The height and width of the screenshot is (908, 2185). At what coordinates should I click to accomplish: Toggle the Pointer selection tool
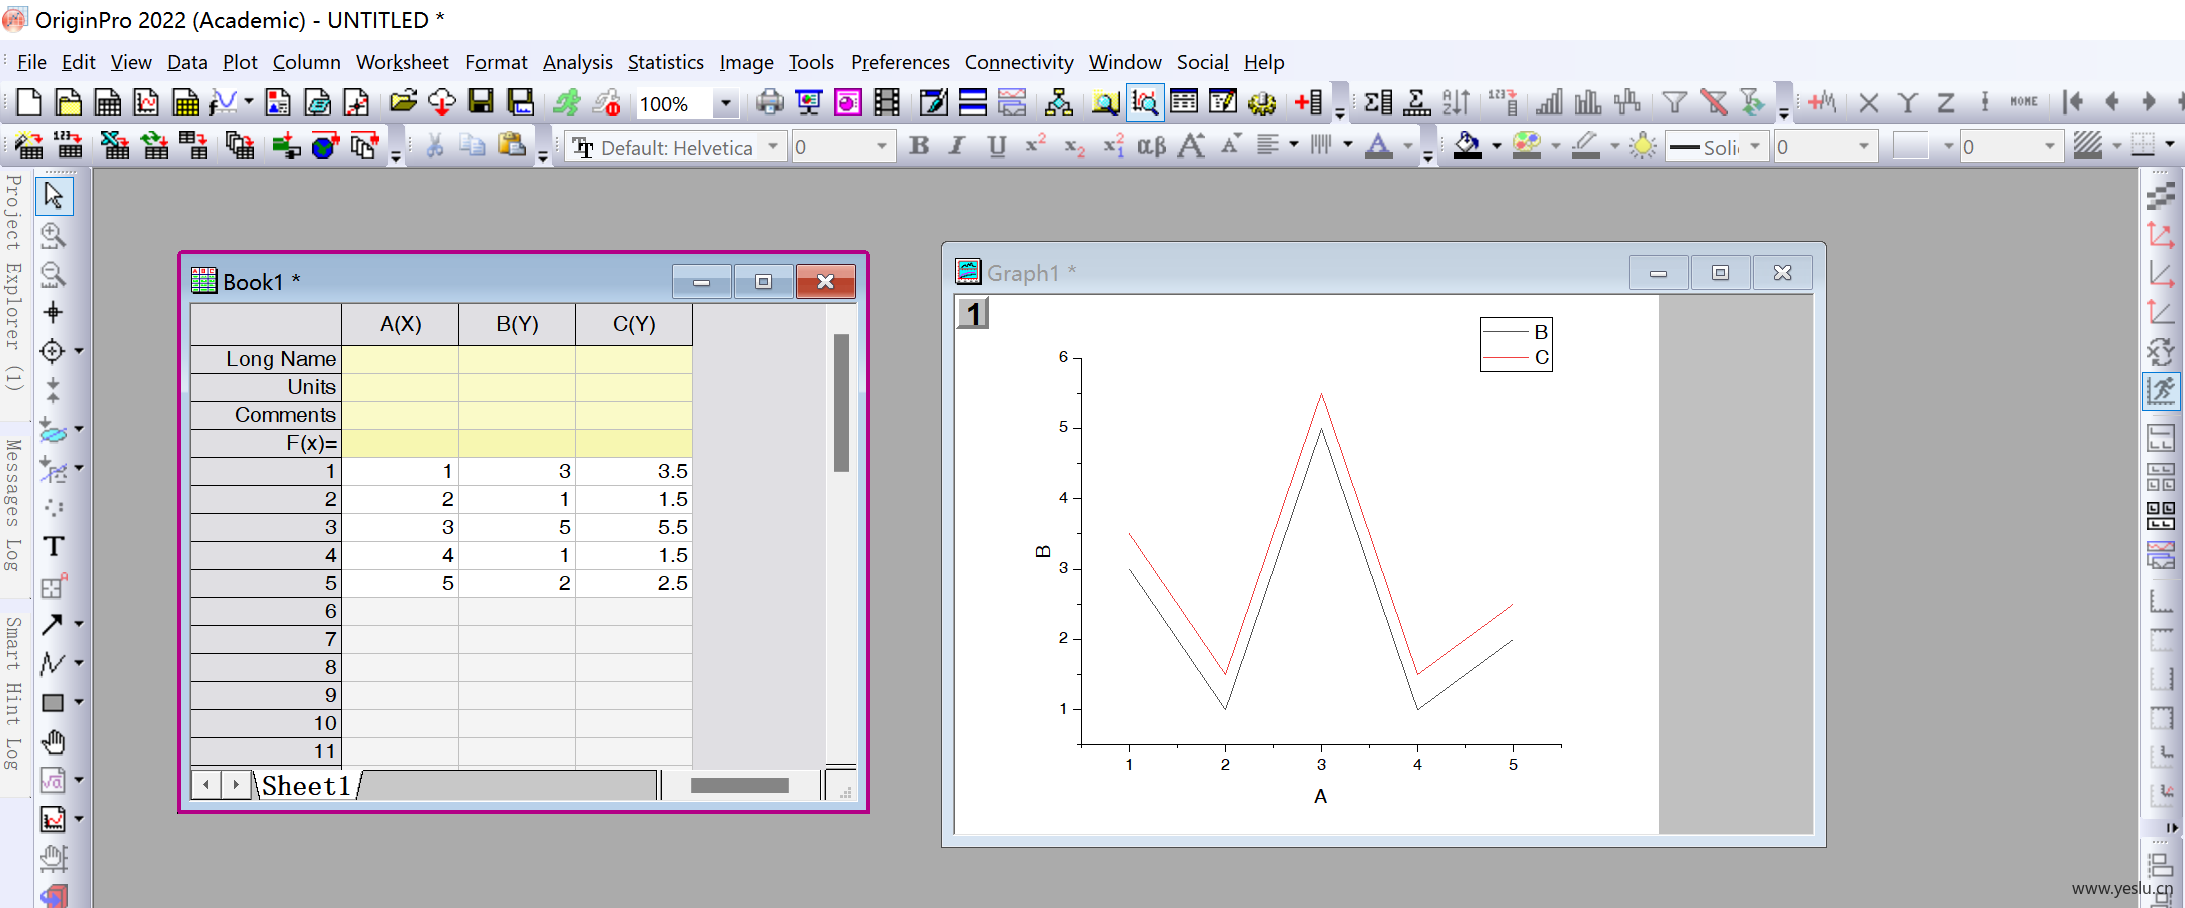(53, 196)
